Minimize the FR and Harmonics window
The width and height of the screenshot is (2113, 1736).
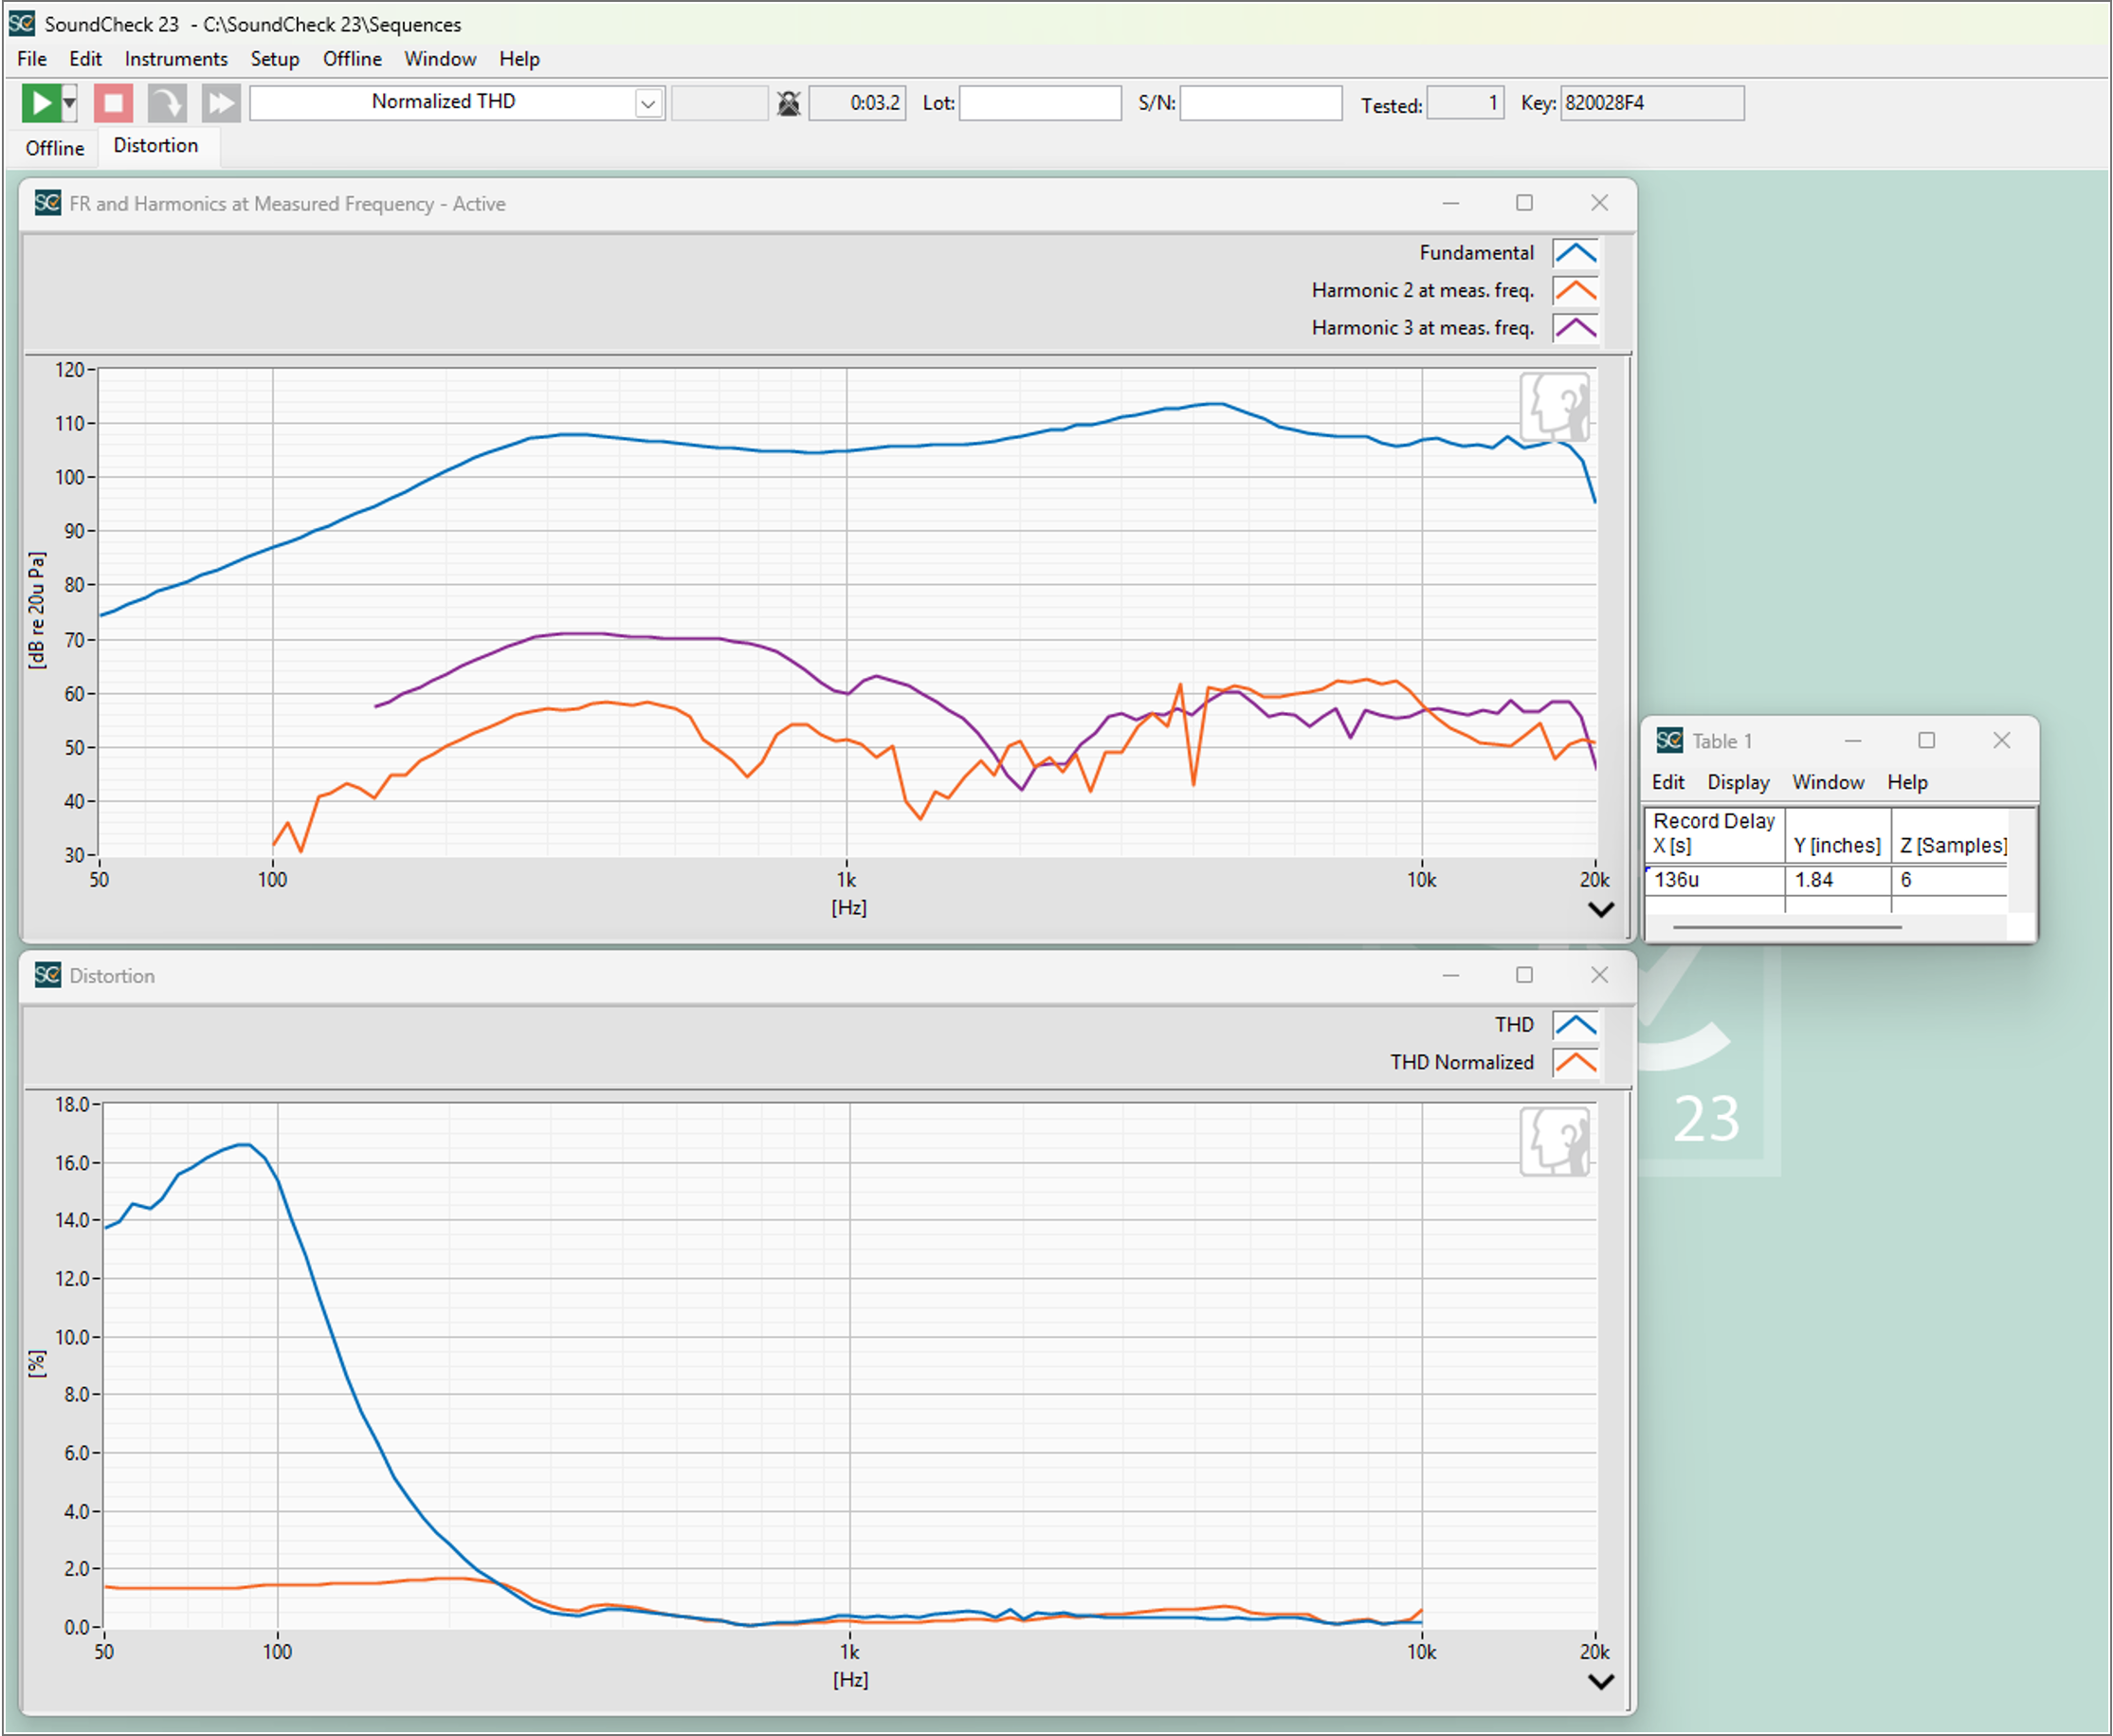pos(1451,203)
